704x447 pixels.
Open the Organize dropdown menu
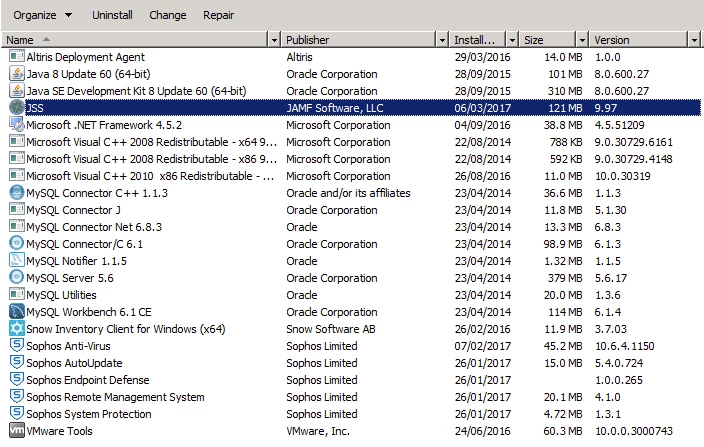(43, 15)
